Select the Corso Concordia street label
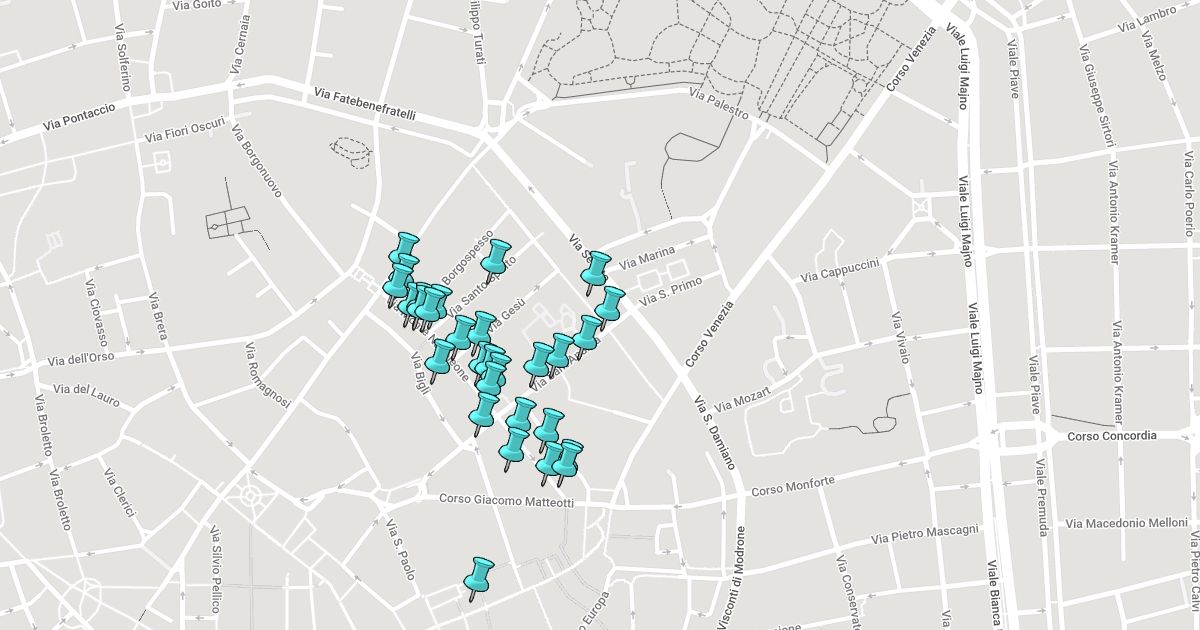 pyautogui.click(x=1111, y=436)
